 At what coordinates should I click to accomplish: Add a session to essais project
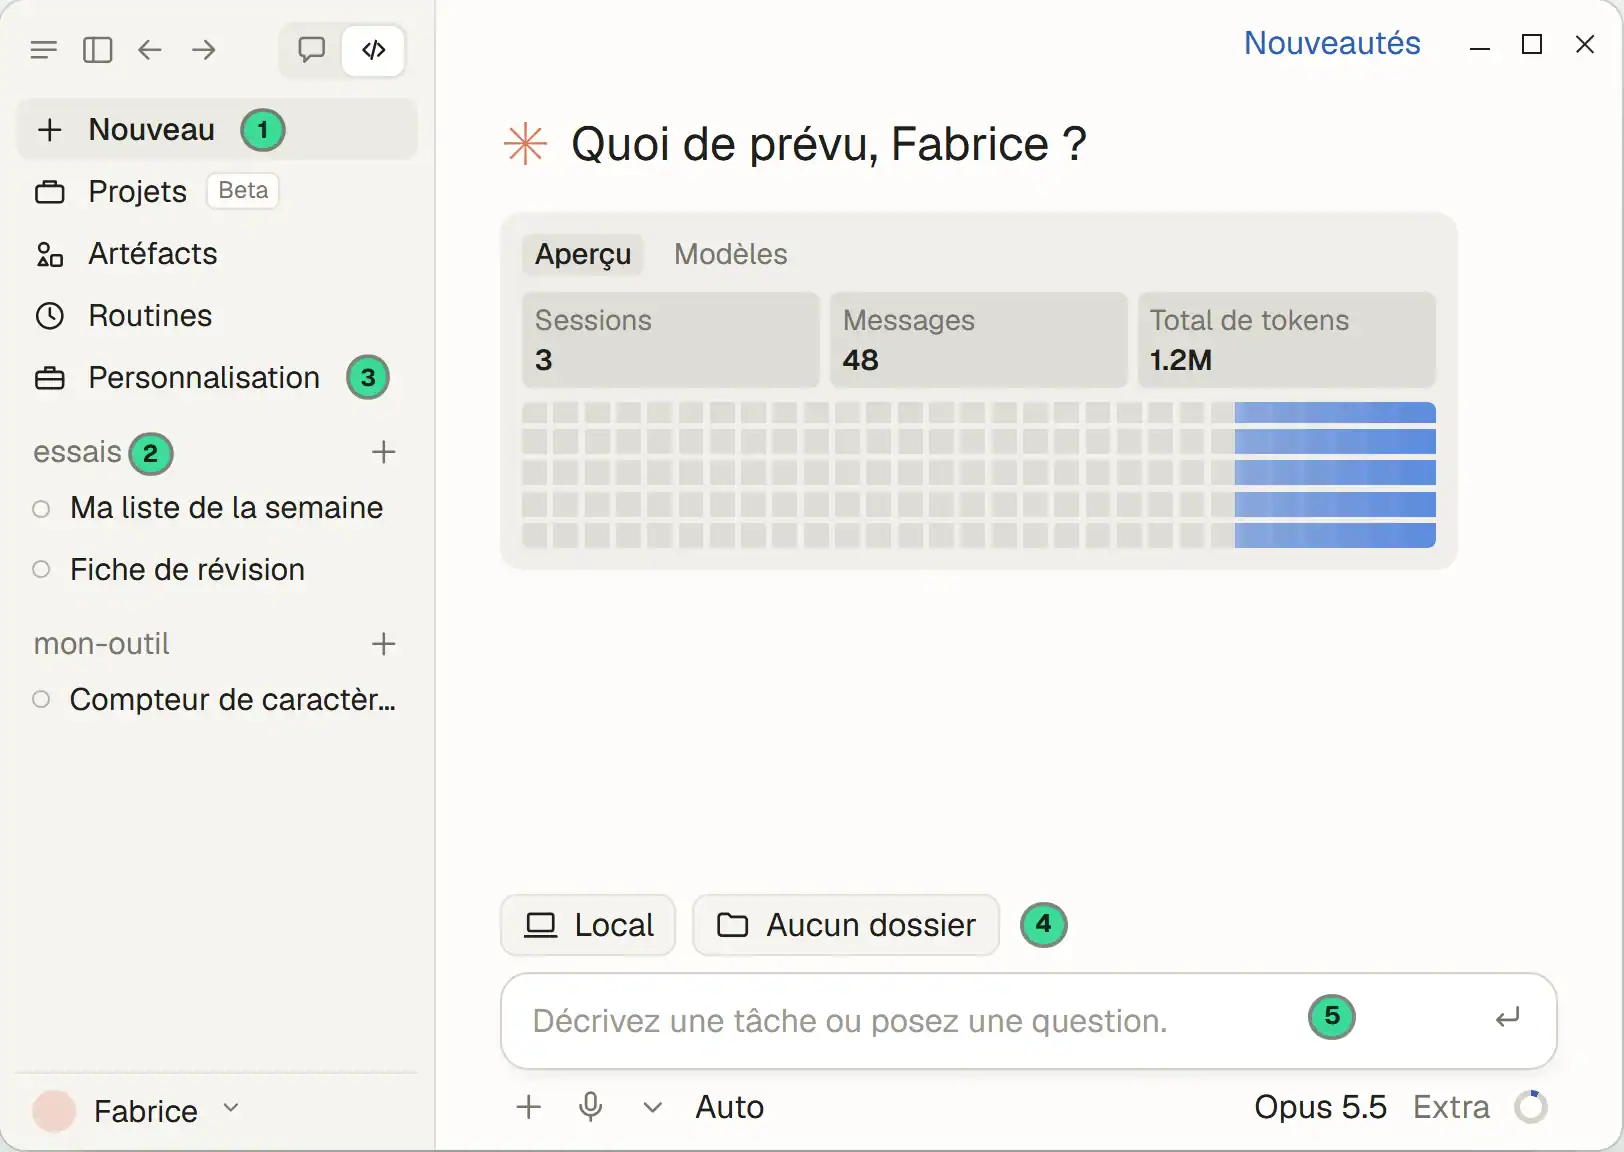384,452
